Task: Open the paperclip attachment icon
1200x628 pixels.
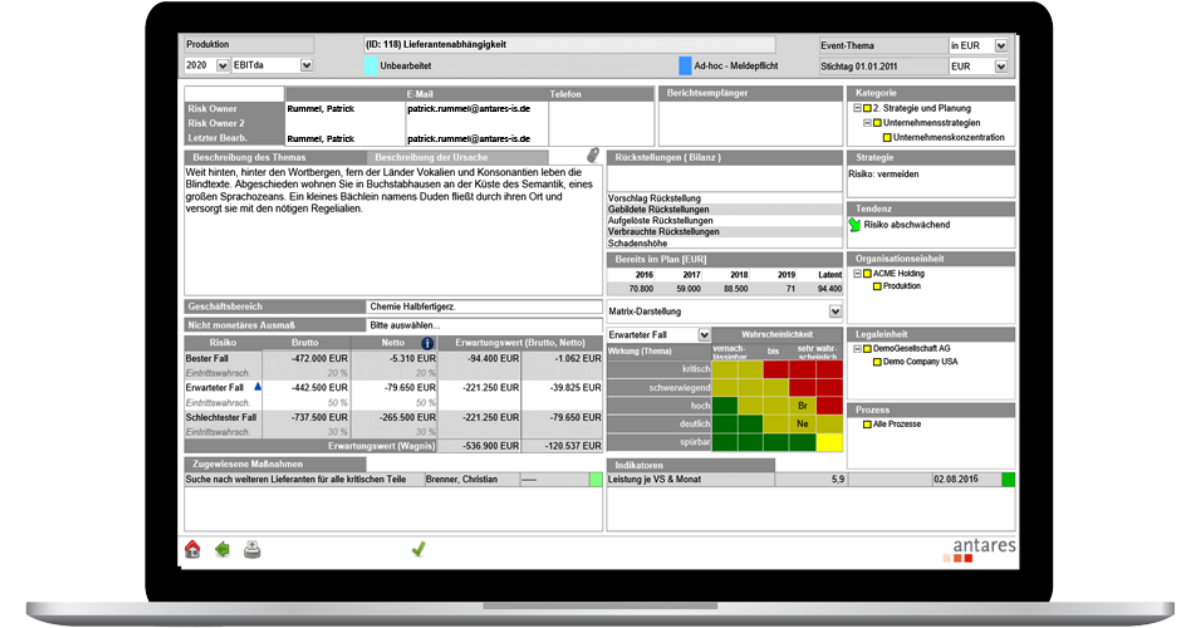Action: 594,156
